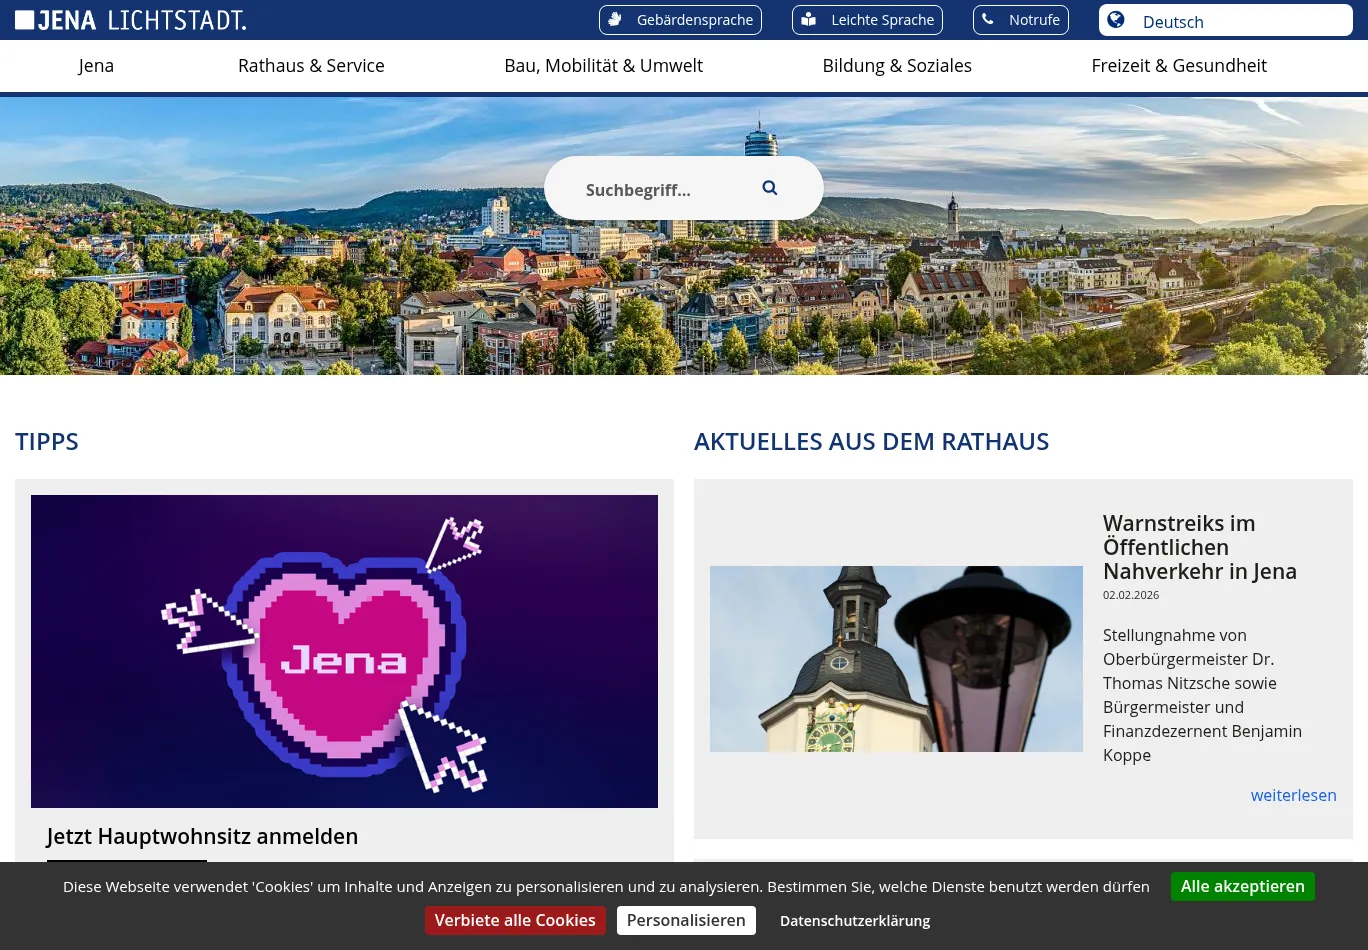The width and height of the screenshot is (1368, 950).
Task: Click the town hall tower news thumbnail
Action: click(896, 659)
